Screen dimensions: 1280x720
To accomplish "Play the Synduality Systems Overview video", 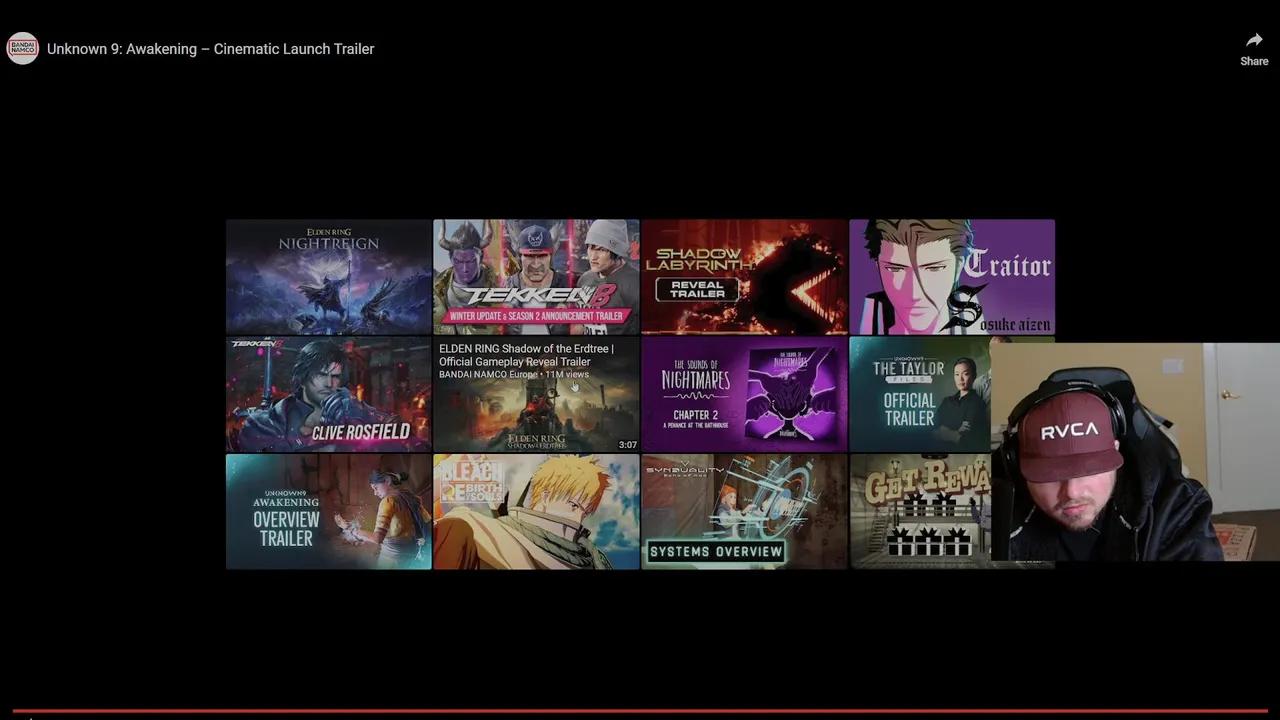I will (744, 512).
